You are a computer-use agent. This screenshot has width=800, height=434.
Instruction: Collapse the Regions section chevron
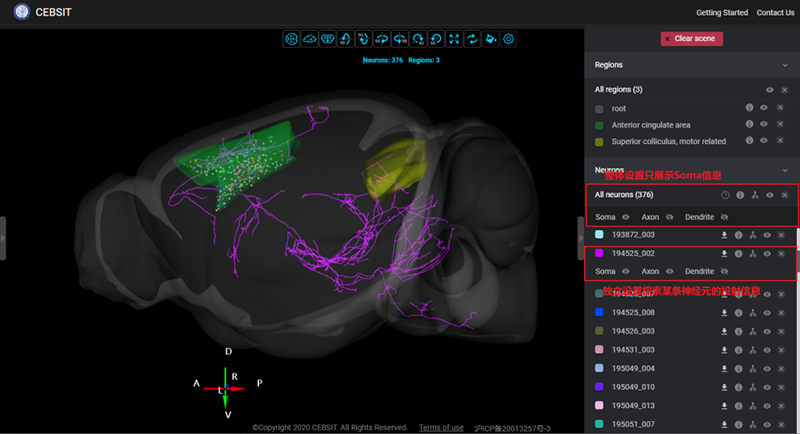pos(785,65)
